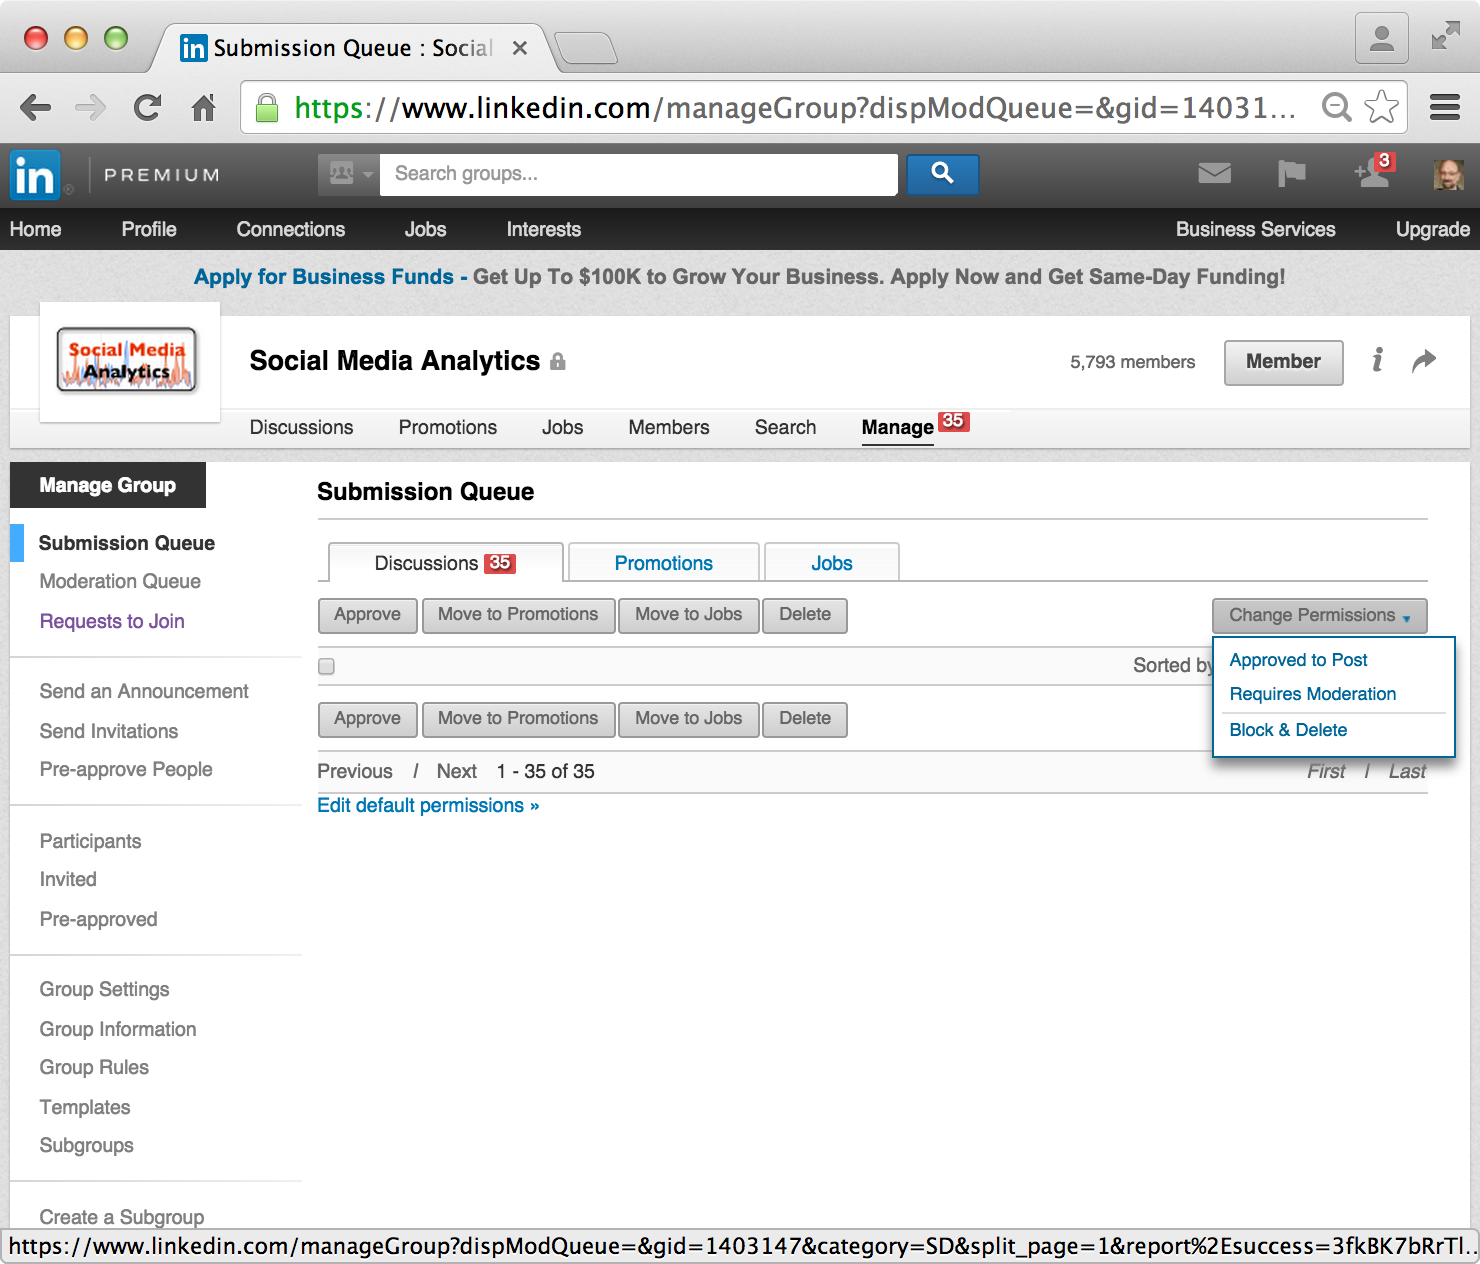Click the bottom Approve button
Viewport: 1480px width, 1264px height.
click(x=367, y=719)
